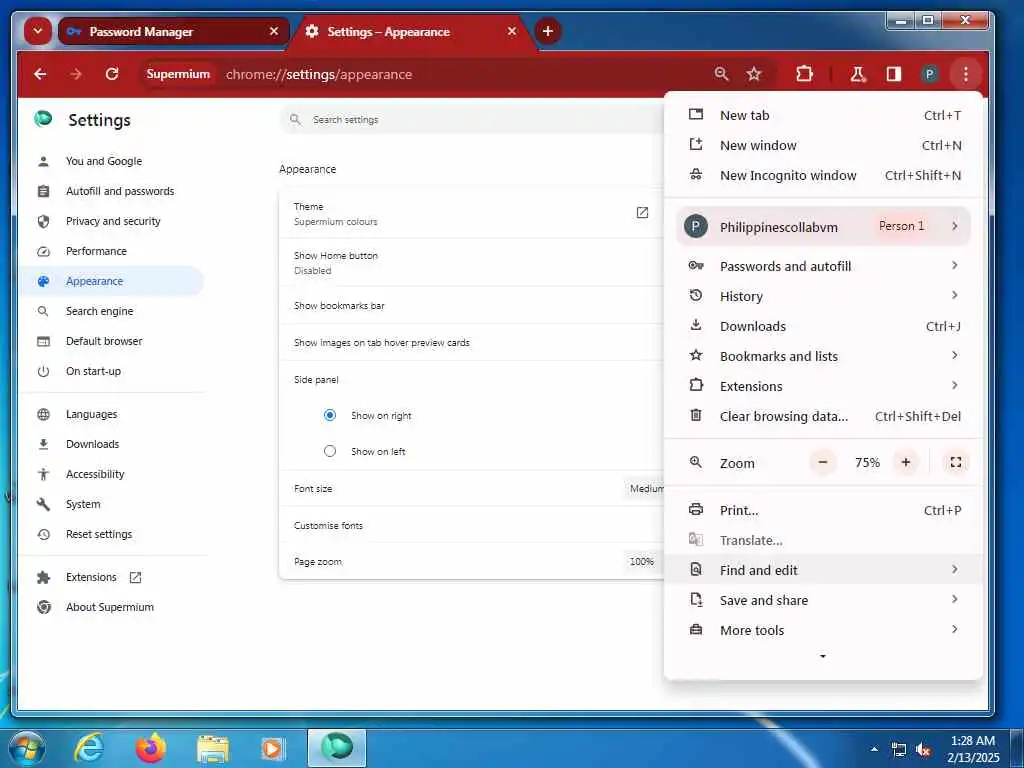The image size is (1024, 768).
Task: Click the back navigation arrow
Action: 40,74
